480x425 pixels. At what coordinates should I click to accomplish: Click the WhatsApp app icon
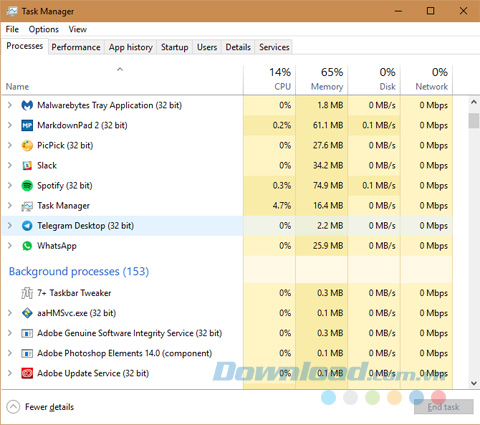tap(27, 246)
